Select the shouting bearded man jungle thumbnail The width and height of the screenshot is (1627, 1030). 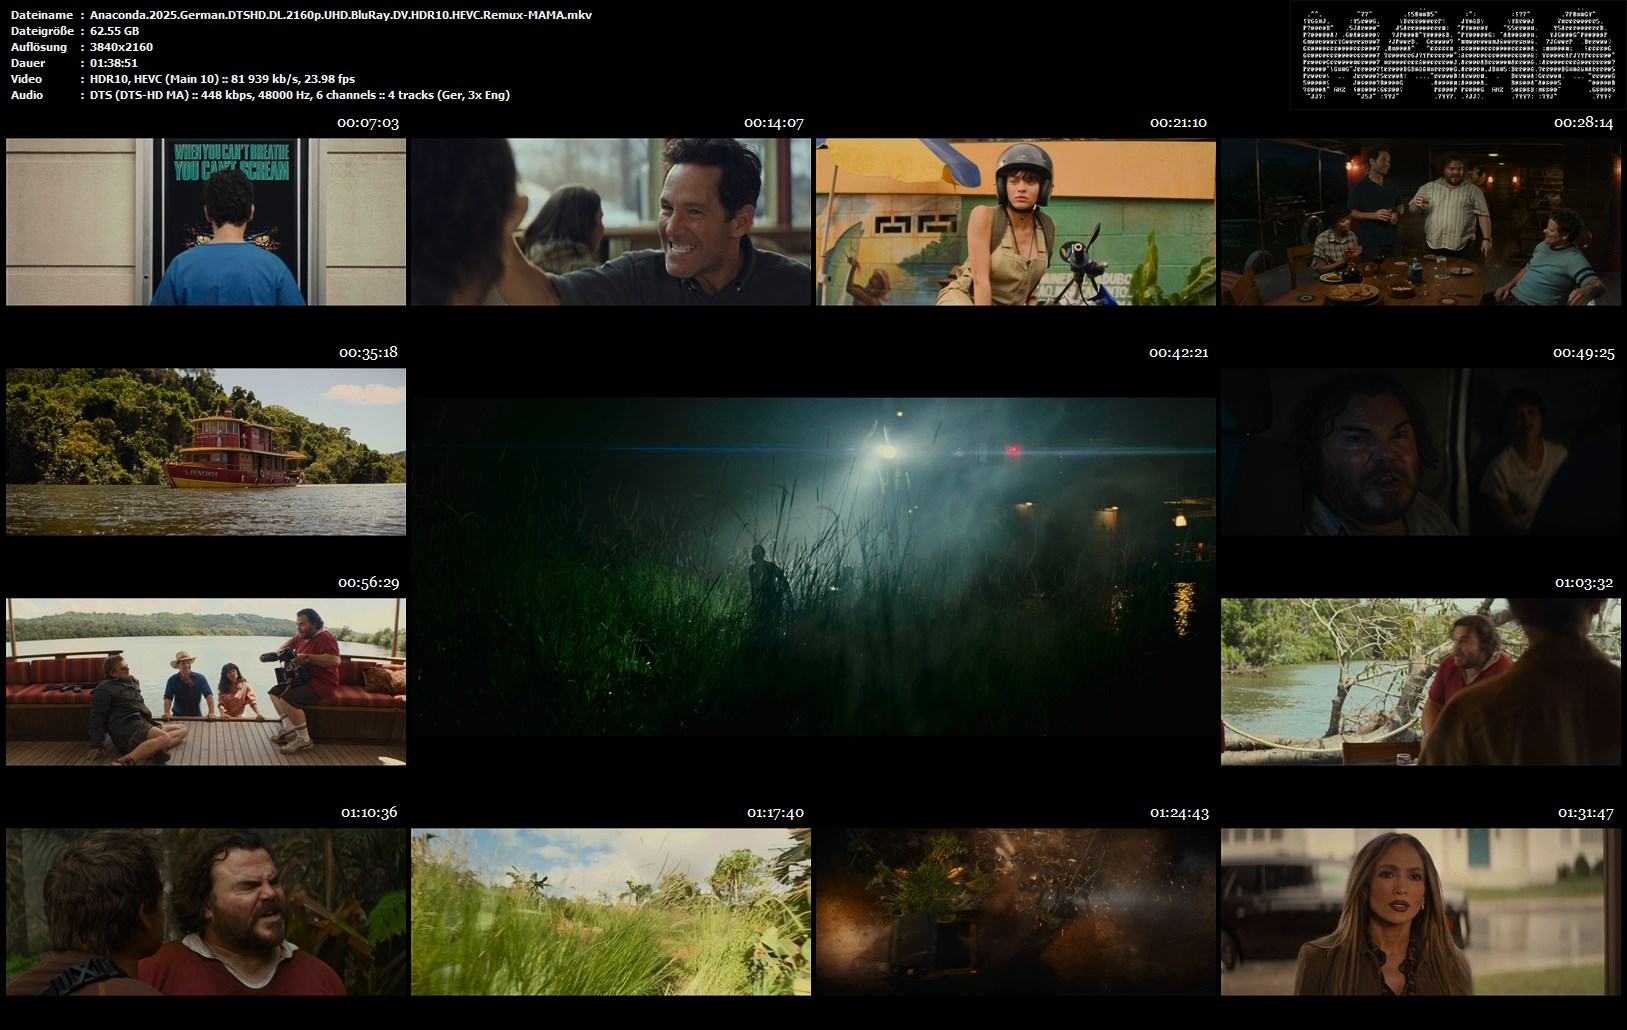[206, 912]
